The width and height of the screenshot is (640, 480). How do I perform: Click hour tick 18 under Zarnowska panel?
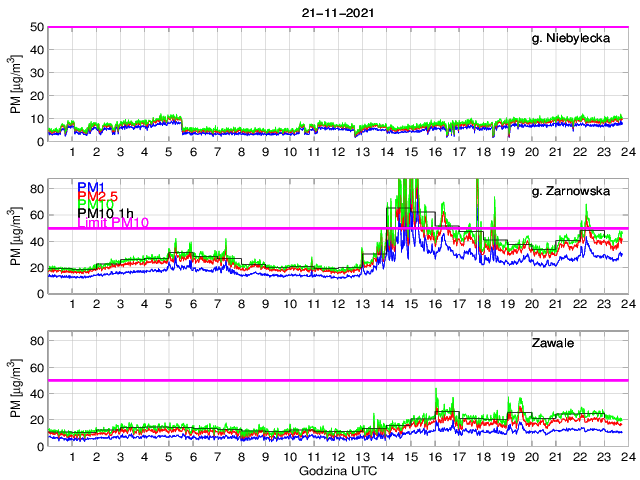pos(483,304)
